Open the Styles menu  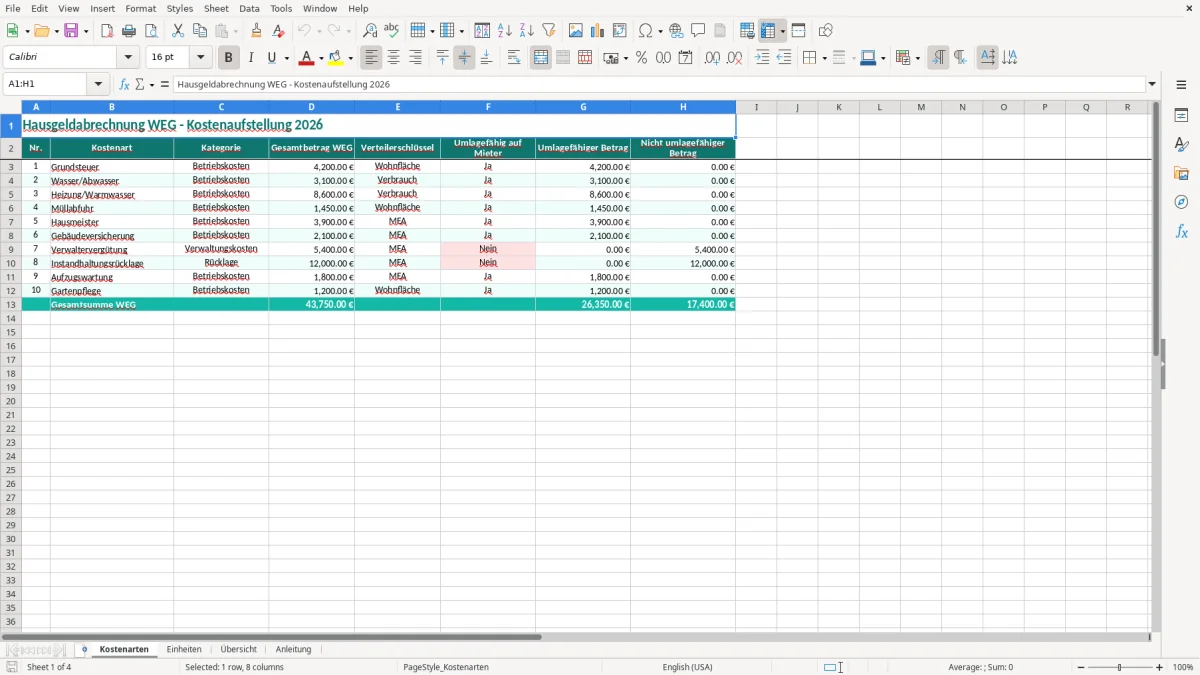[180, 8]
